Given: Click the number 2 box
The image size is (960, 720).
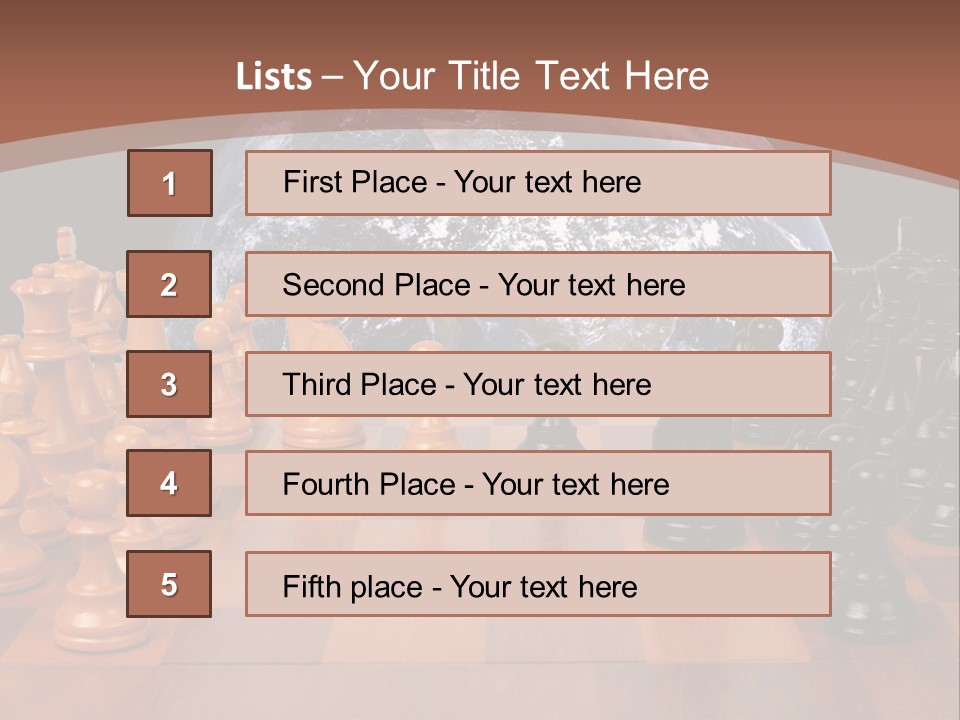Looking at the screenshot, I should [169, 284].
